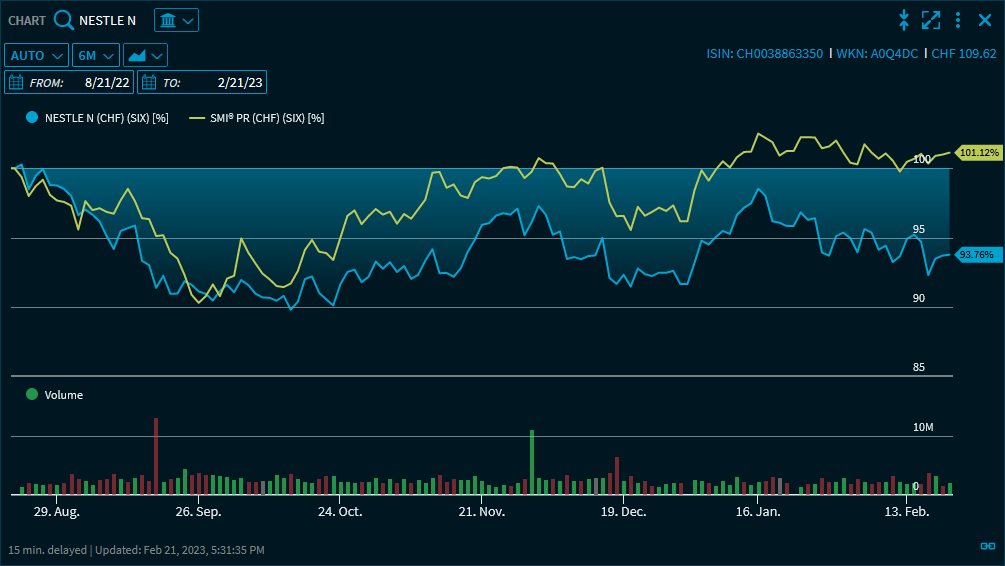Close the chart widget with the X icon

(984, 20)
